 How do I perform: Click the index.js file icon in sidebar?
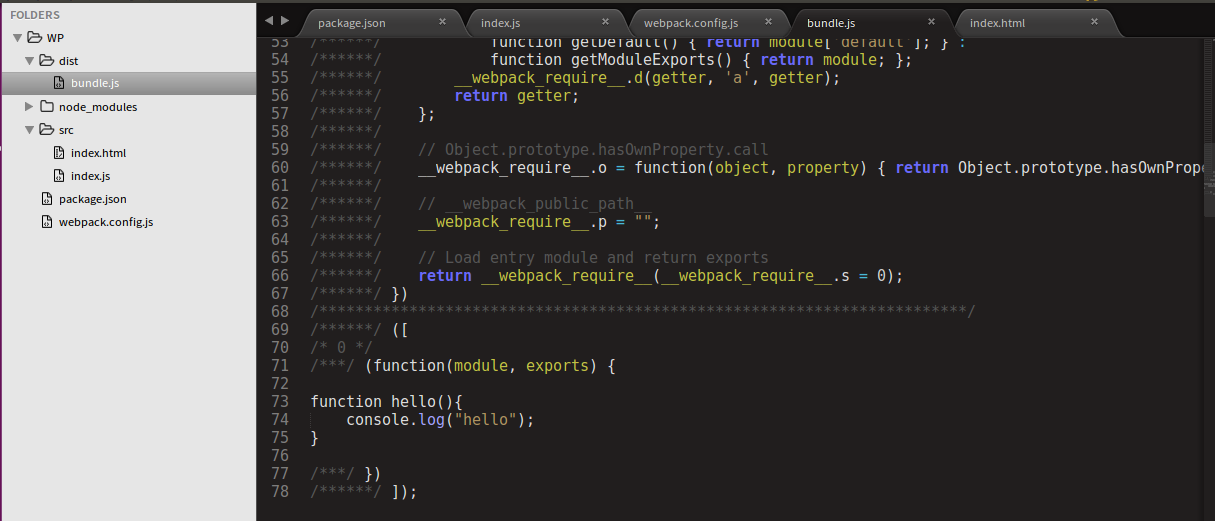click(x=59, y=176)
